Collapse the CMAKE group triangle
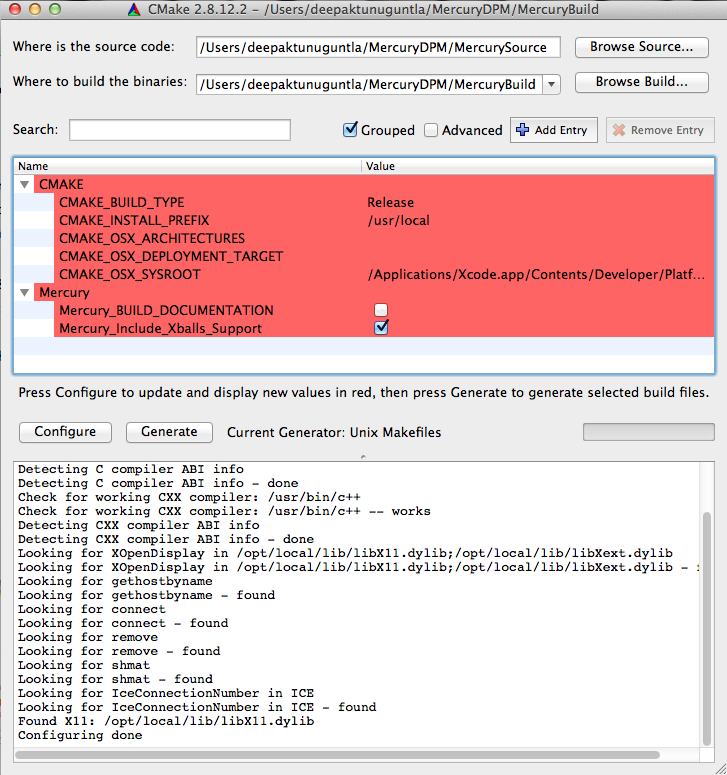Viewport: 727px width, 775px height. pos(24,184)
